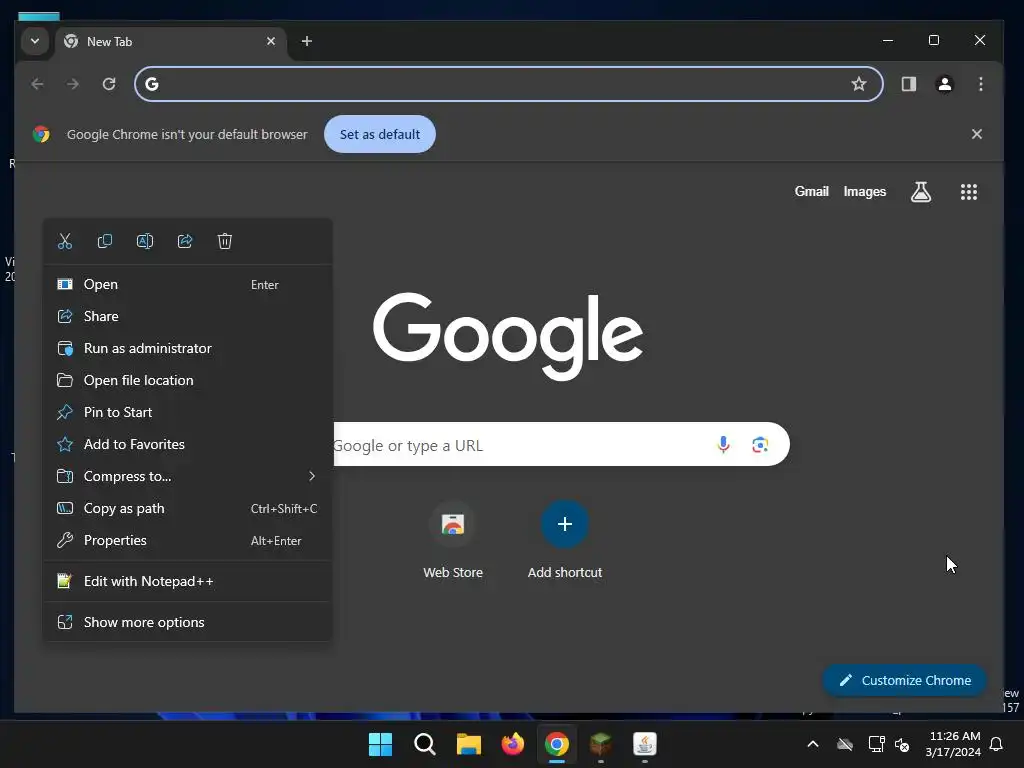Choose Run as administrator
1024x768 pixels.
pos(187,349)
